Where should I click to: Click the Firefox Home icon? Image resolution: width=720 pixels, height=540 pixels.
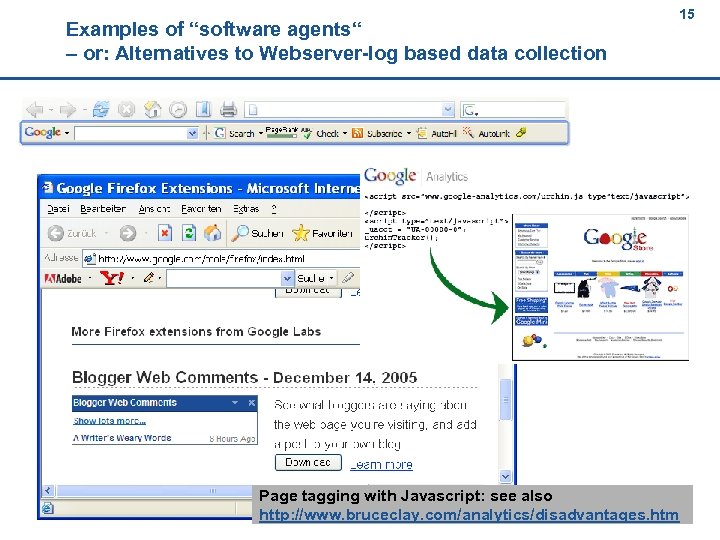click(152, 109)
